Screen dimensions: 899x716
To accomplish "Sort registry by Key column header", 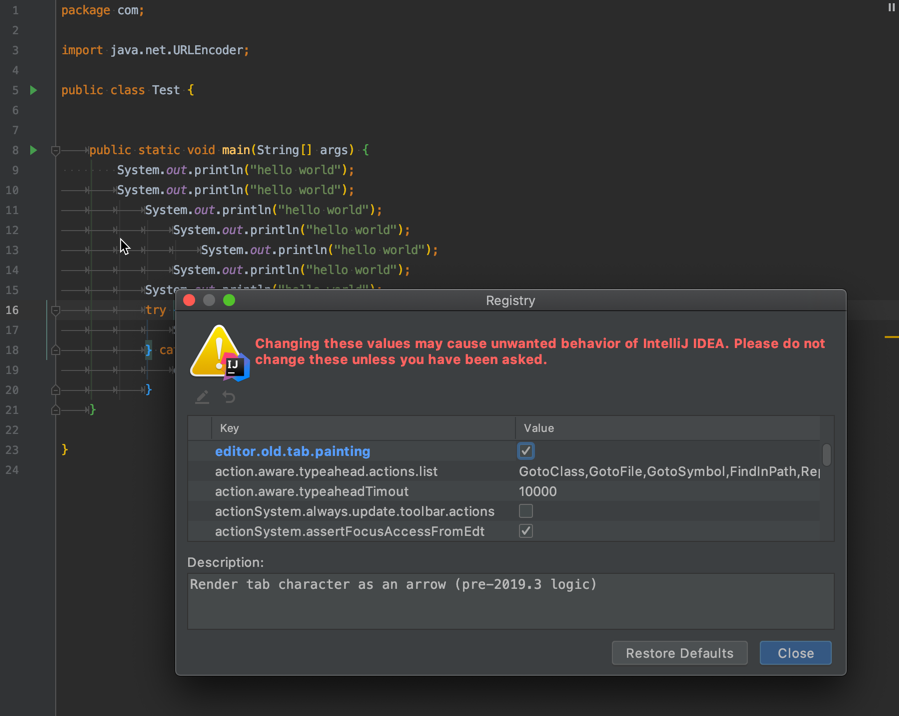I will 363,428.
